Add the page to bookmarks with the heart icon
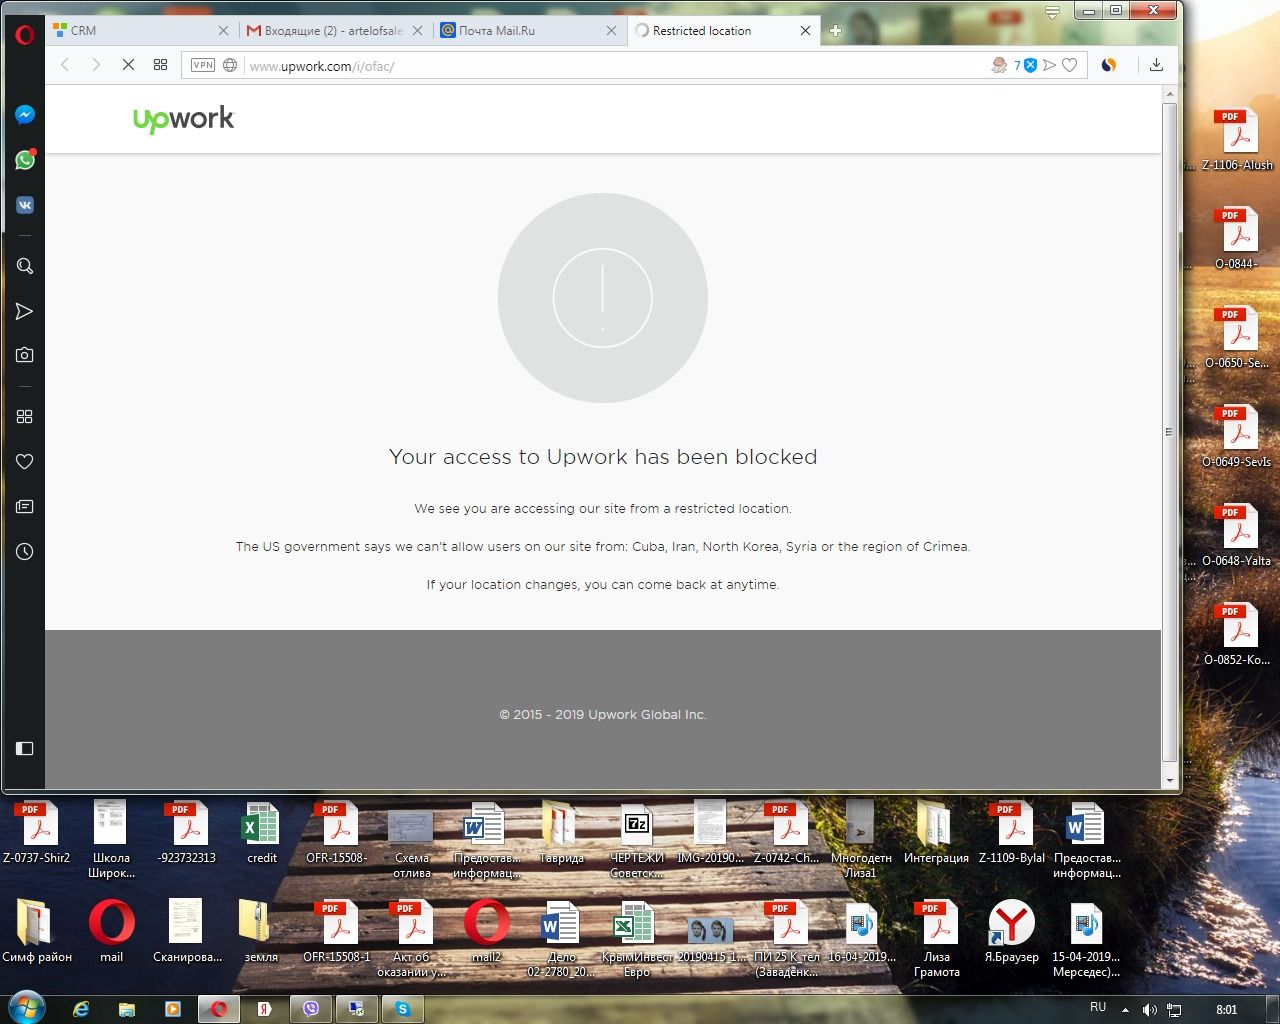This screenshot has height=1024, width=1280. (x=1070, y=65)
